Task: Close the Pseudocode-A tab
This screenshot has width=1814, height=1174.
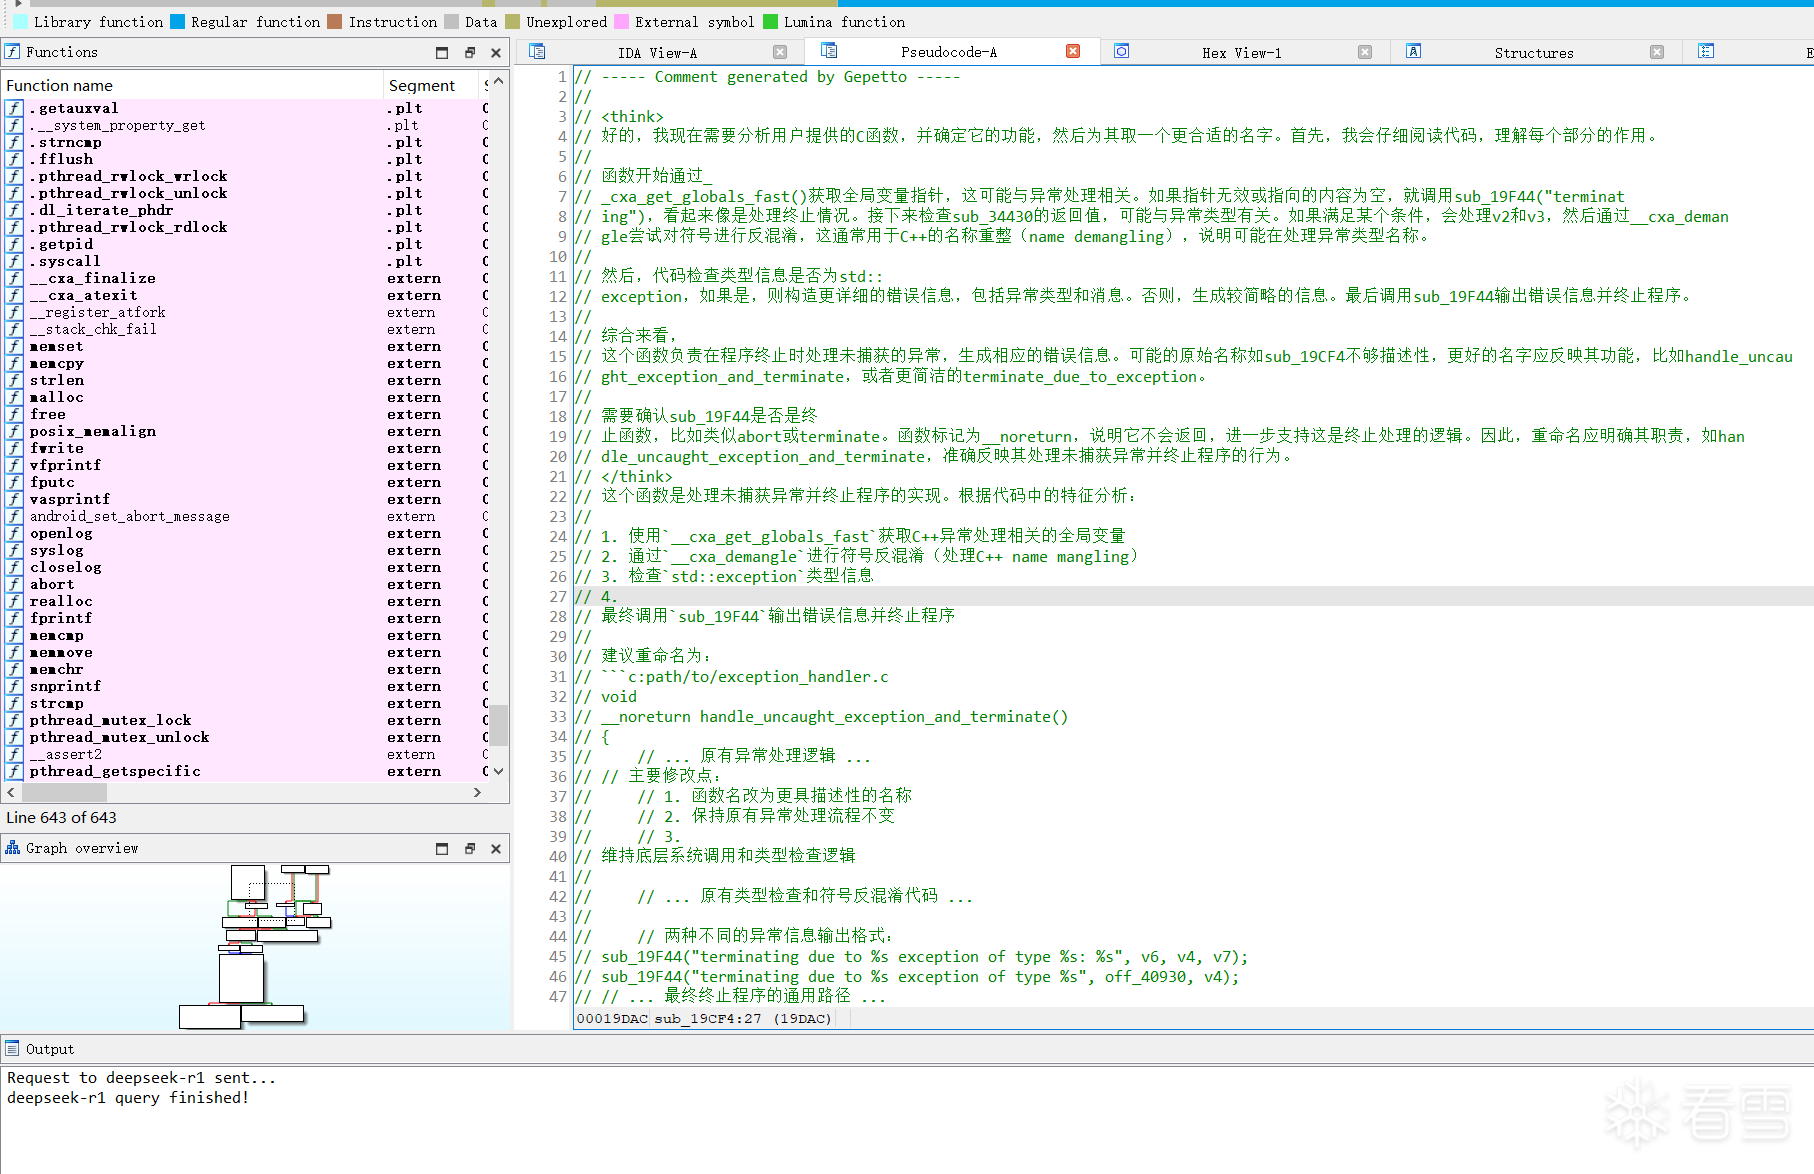Action: [x=1073, y=51]
